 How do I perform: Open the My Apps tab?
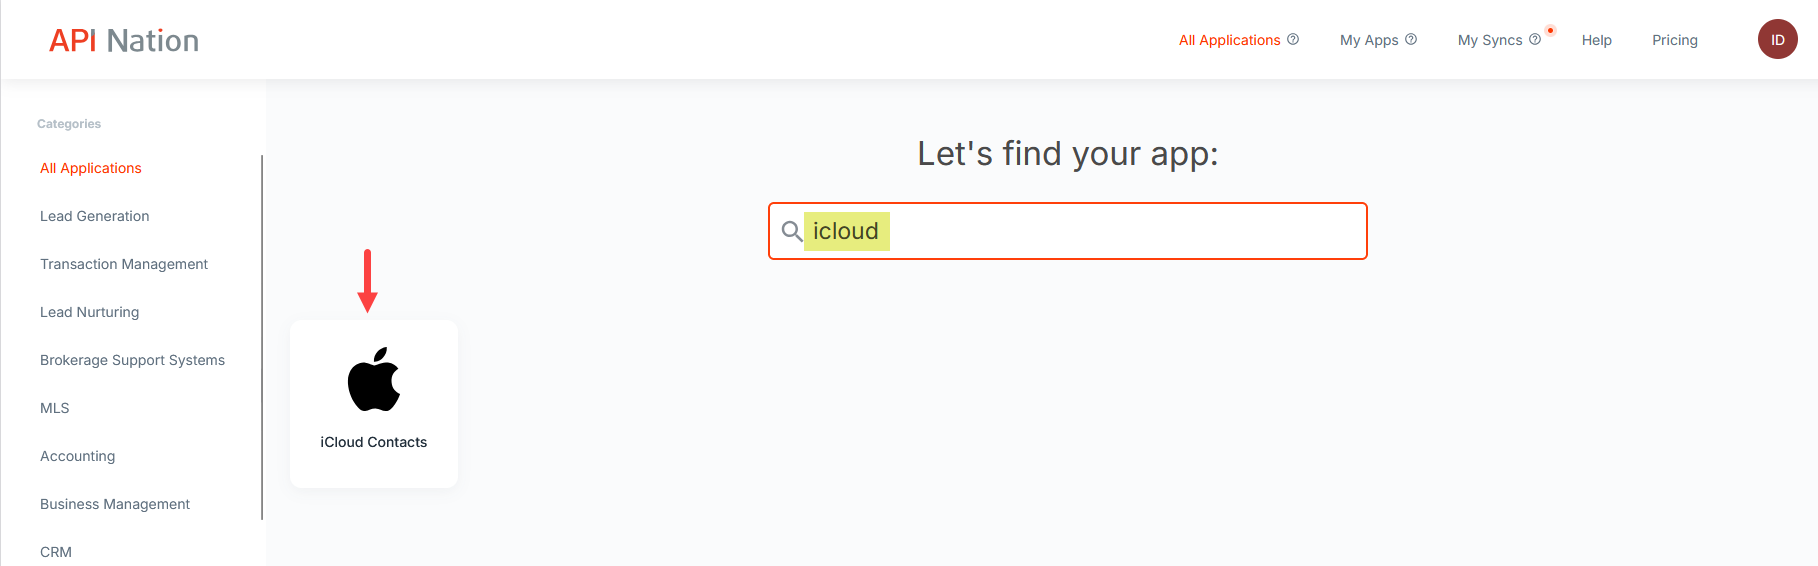[1369, 40]
